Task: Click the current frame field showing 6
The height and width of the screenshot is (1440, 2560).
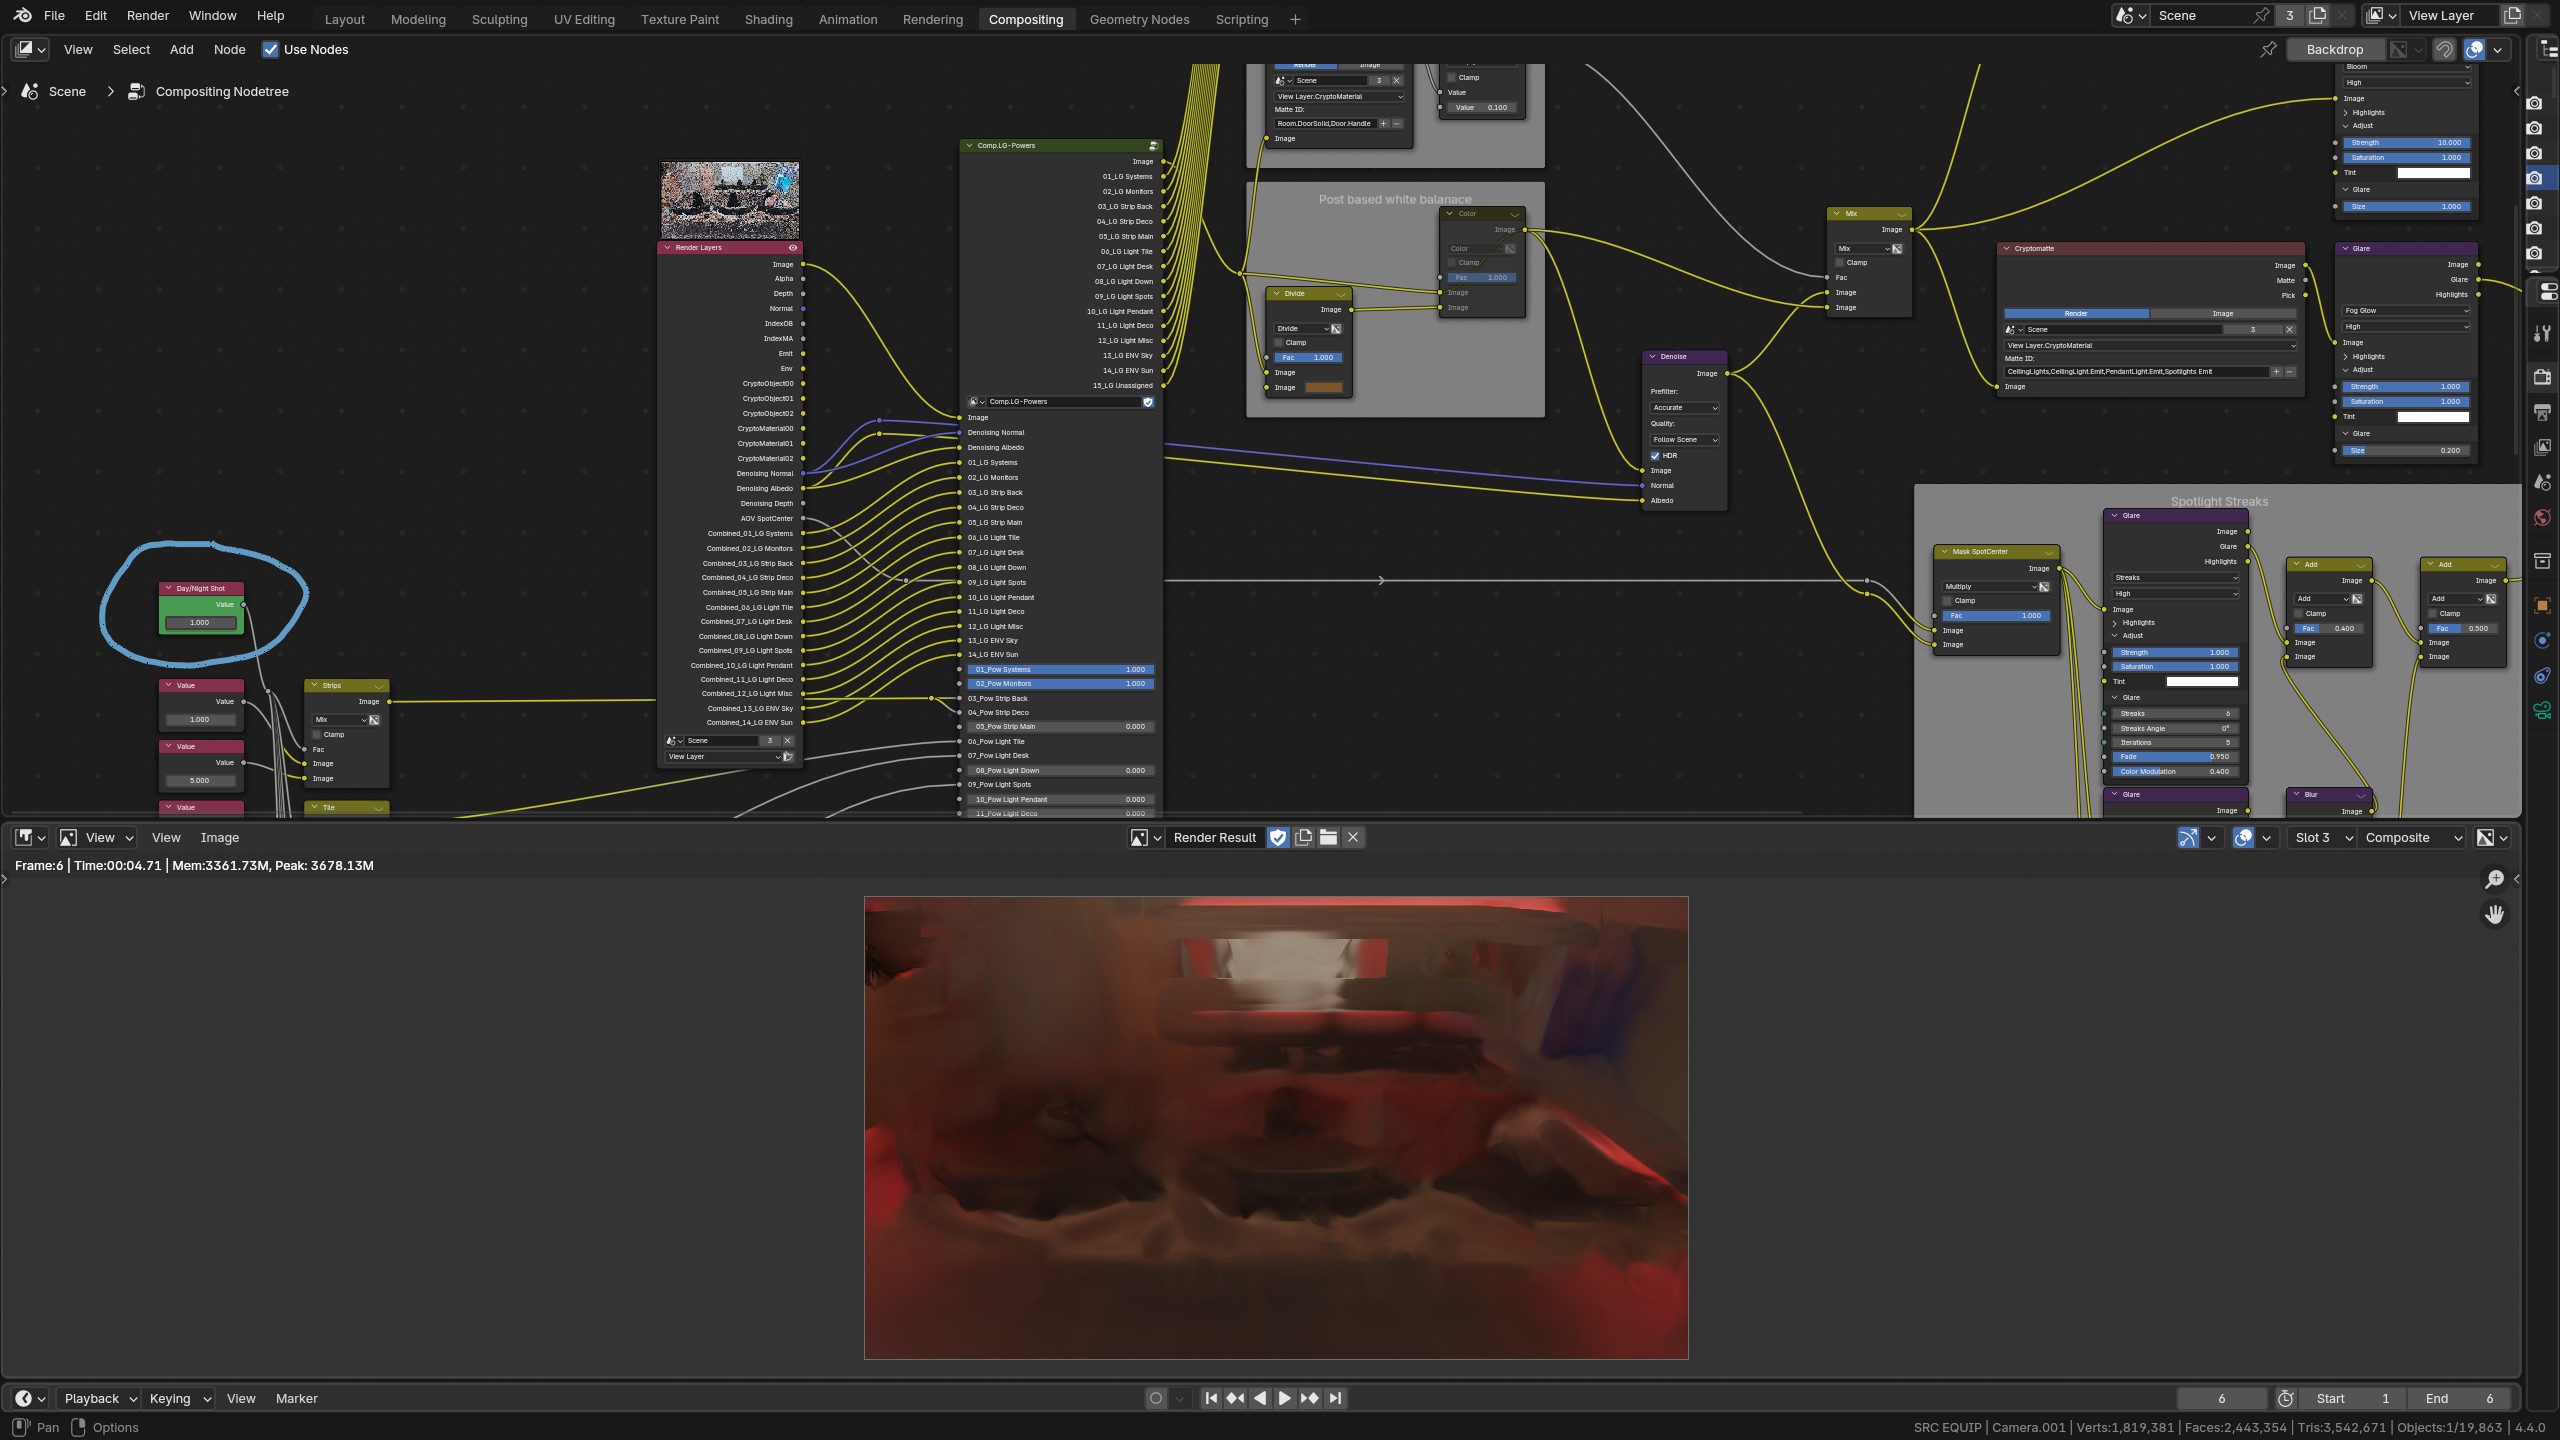Action: click(x=2222, y=1399)
